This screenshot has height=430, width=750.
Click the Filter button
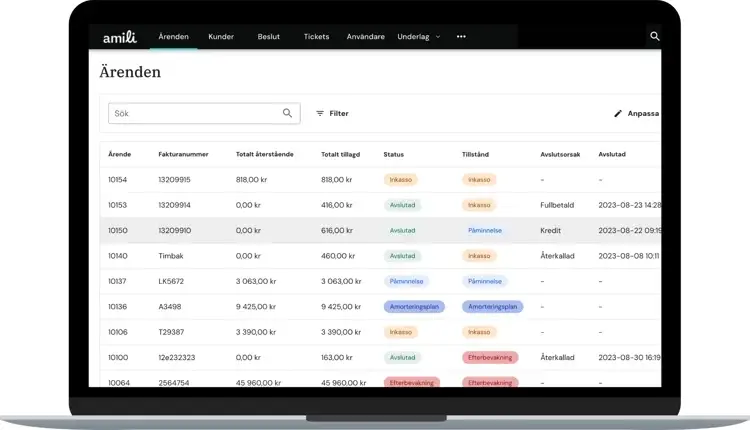332,113
